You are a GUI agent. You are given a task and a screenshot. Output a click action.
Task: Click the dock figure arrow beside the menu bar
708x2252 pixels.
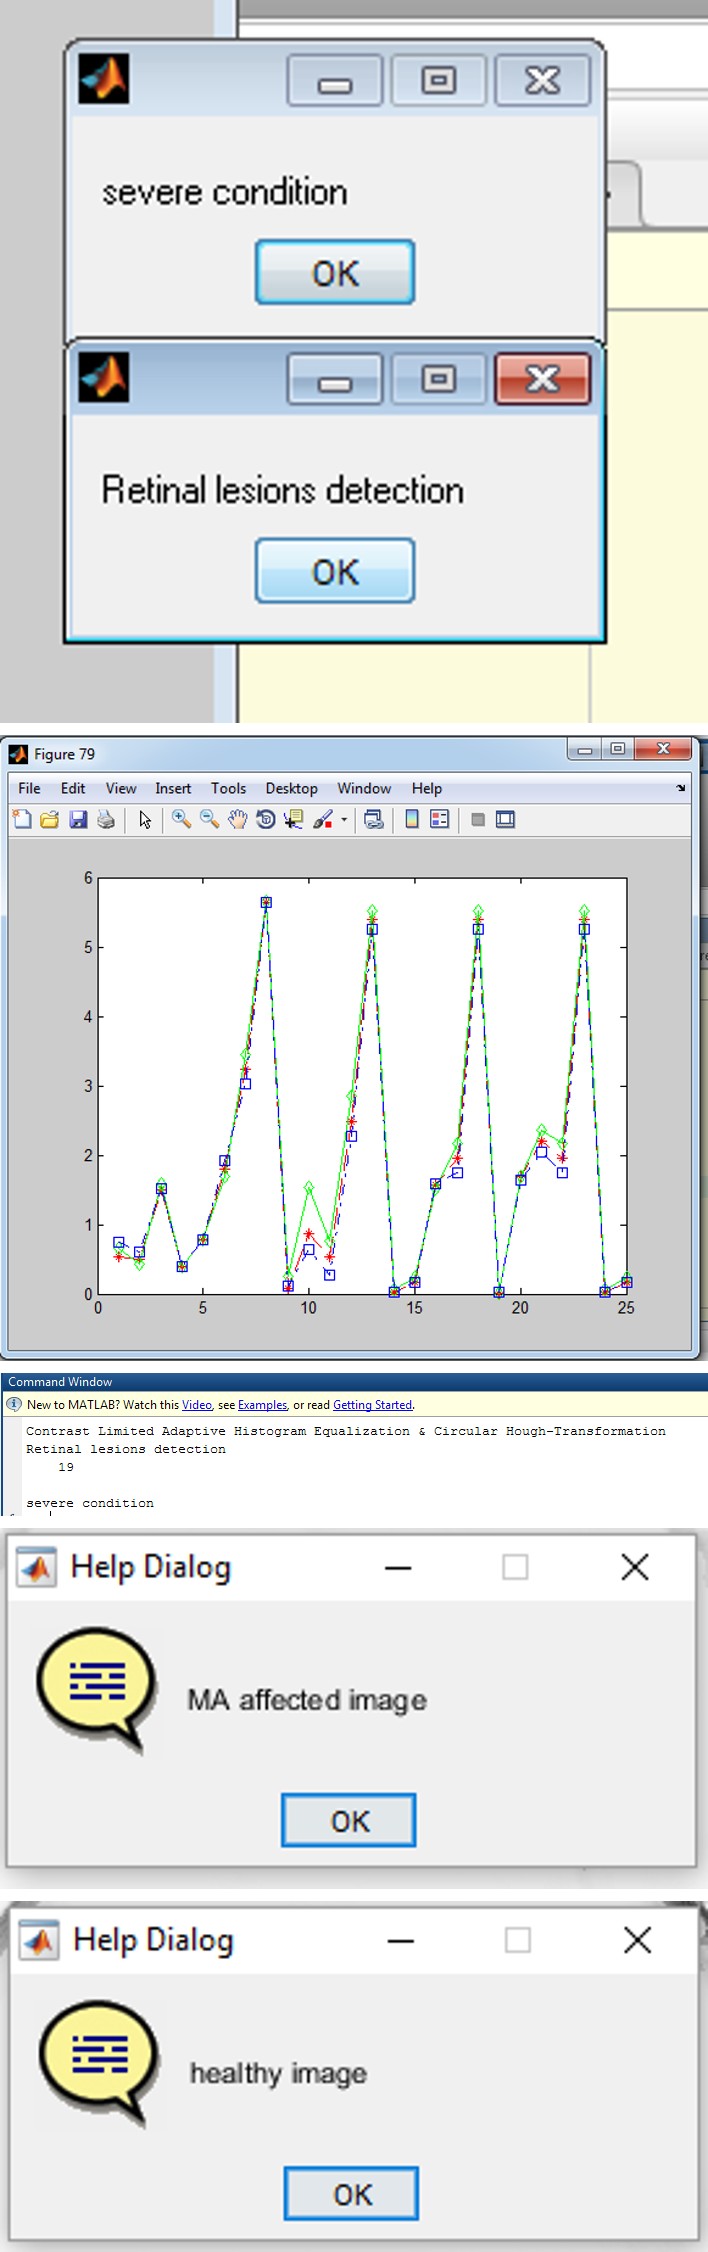click(681, 788)
